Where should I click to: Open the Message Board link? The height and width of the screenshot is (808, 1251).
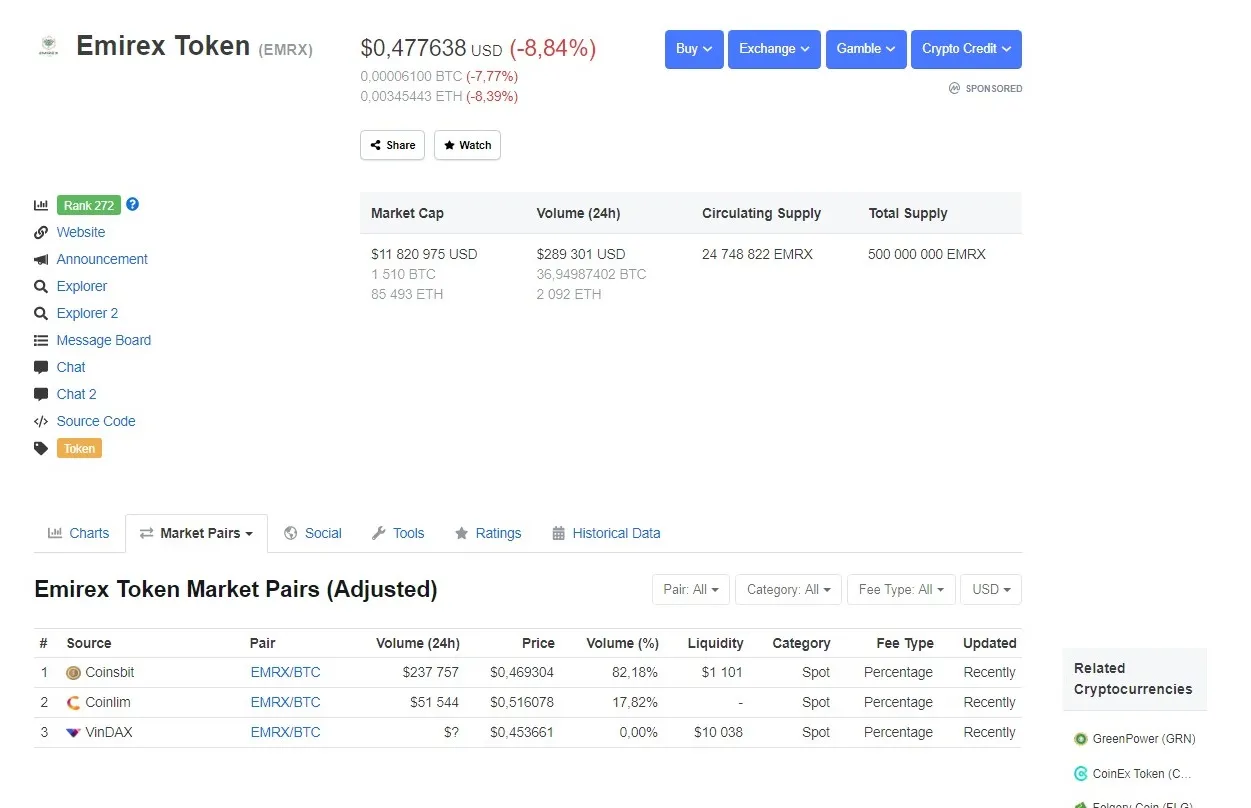[104, 340]
